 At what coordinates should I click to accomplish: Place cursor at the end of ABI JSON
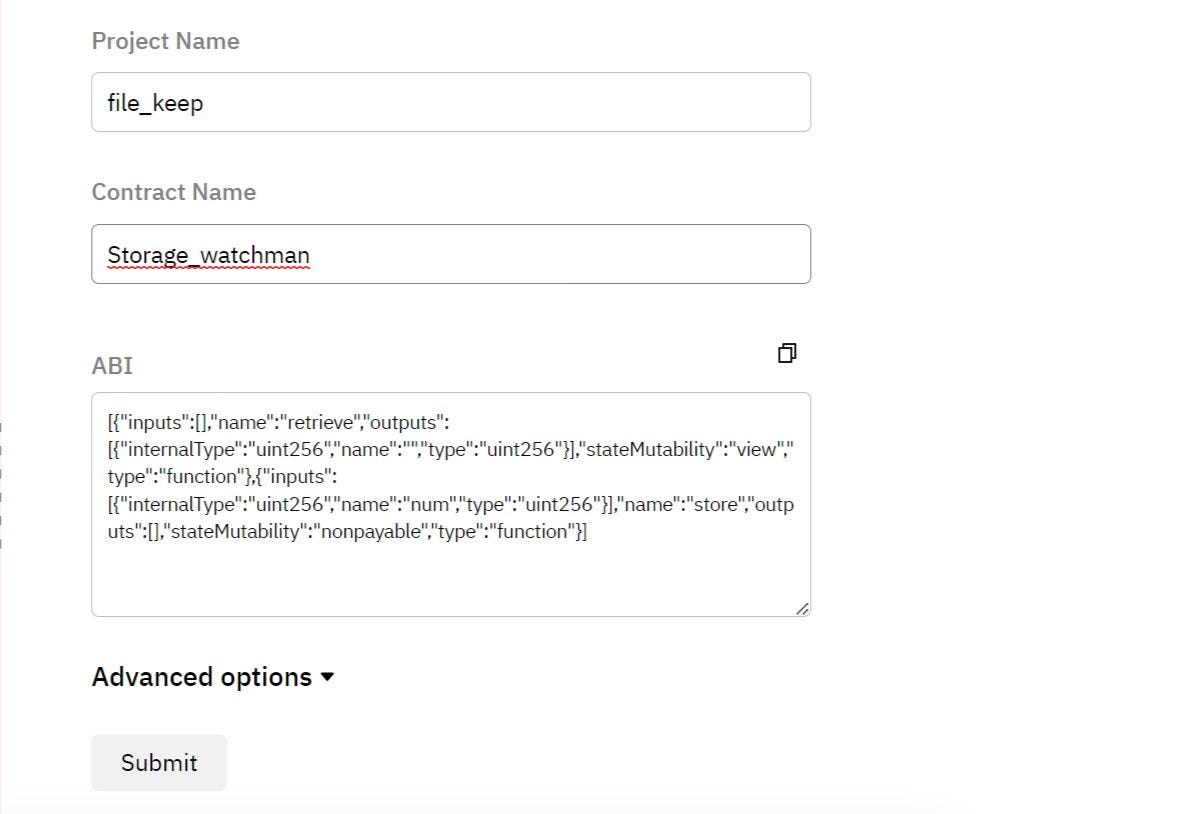coord(587,532)
